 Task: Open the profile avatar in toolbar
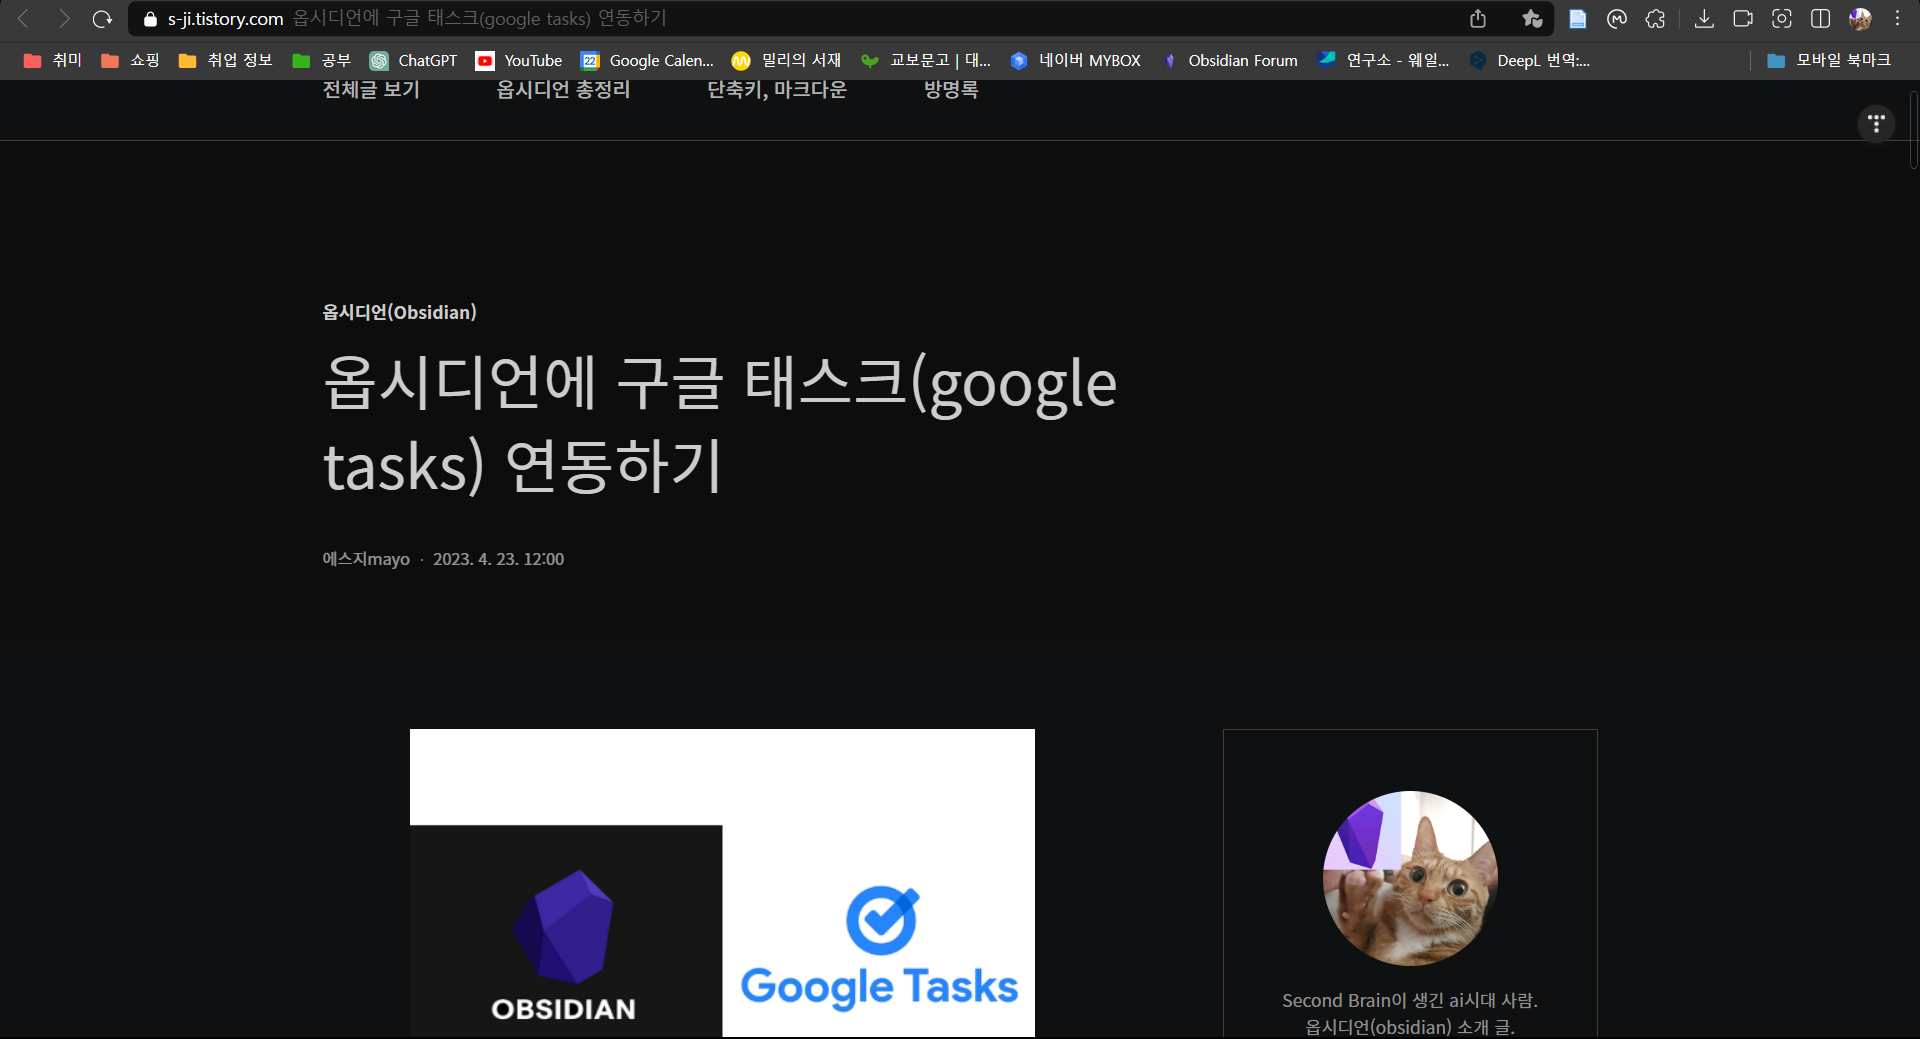pyautogui.click(x=1860, y=18)
